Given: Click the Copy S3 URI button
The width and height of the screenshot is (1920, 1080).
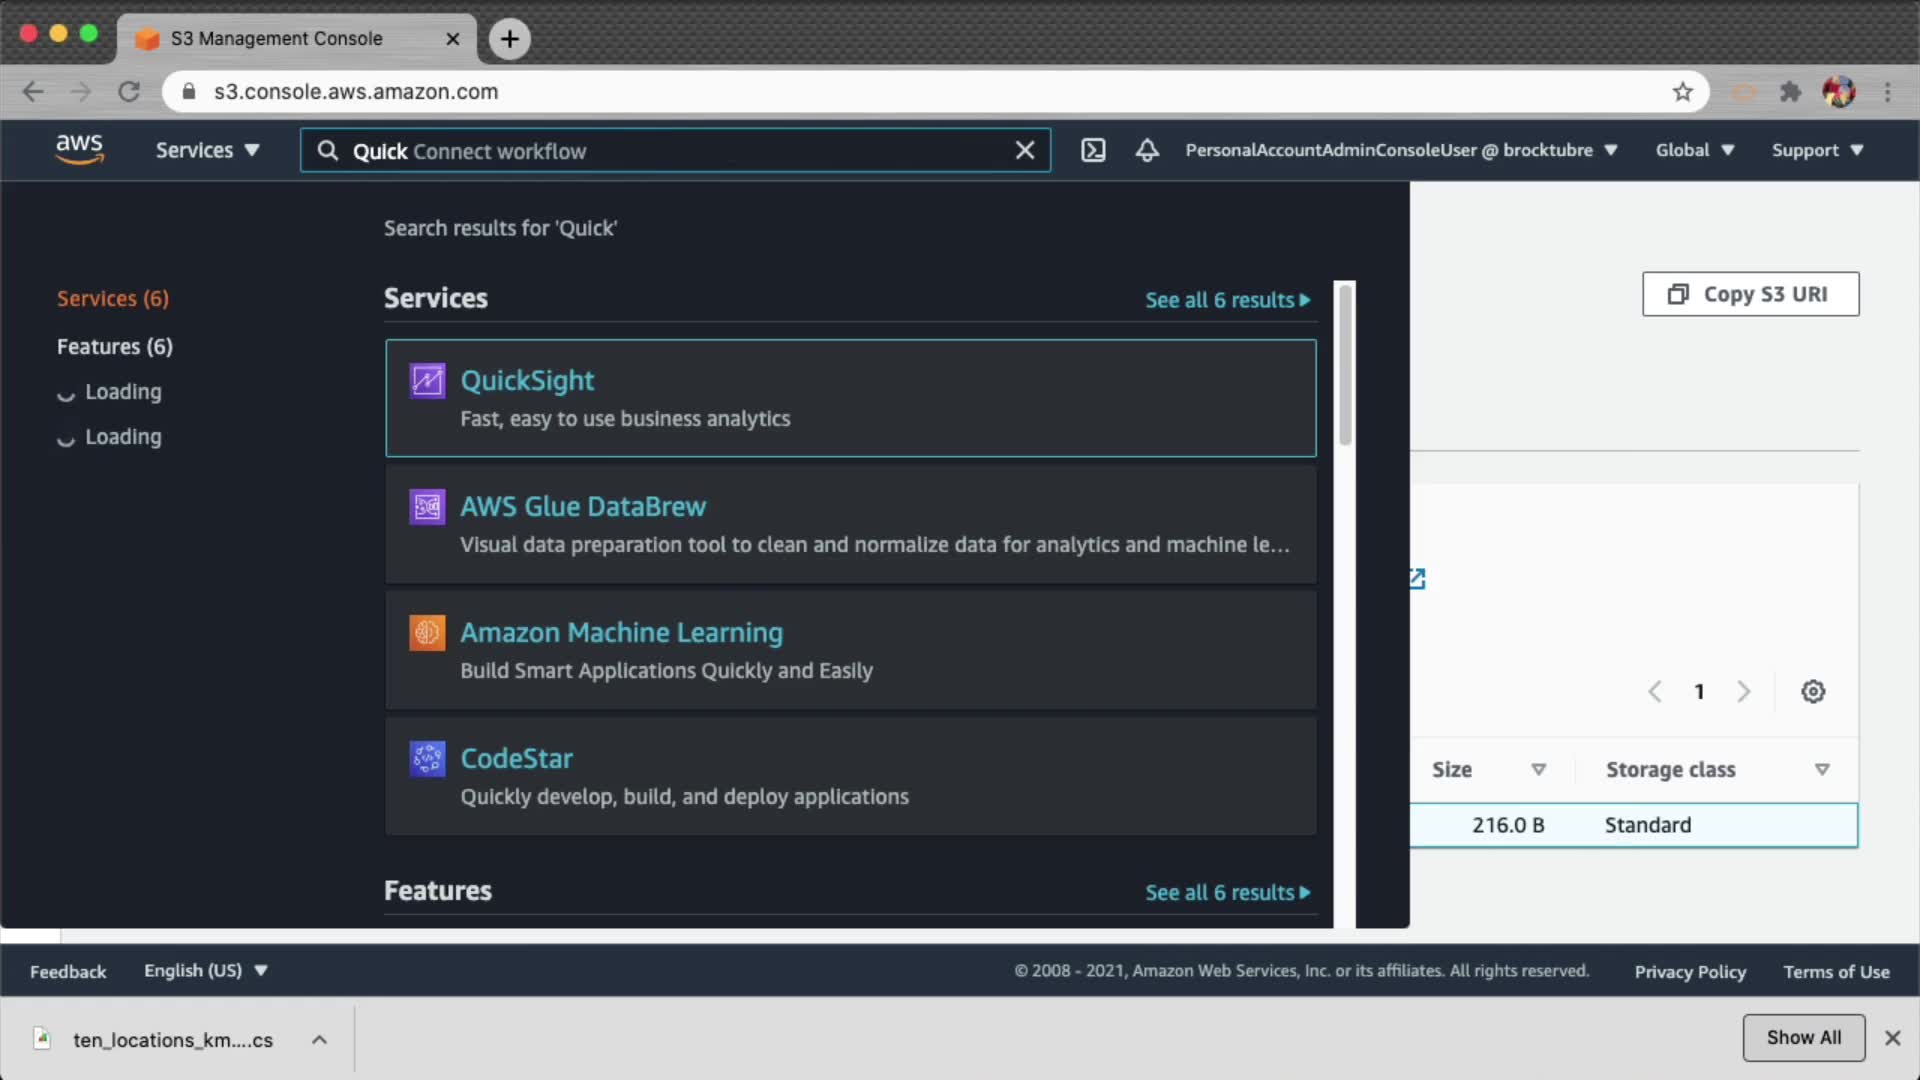Looking at the screenshot, I should click(1750, 294).
